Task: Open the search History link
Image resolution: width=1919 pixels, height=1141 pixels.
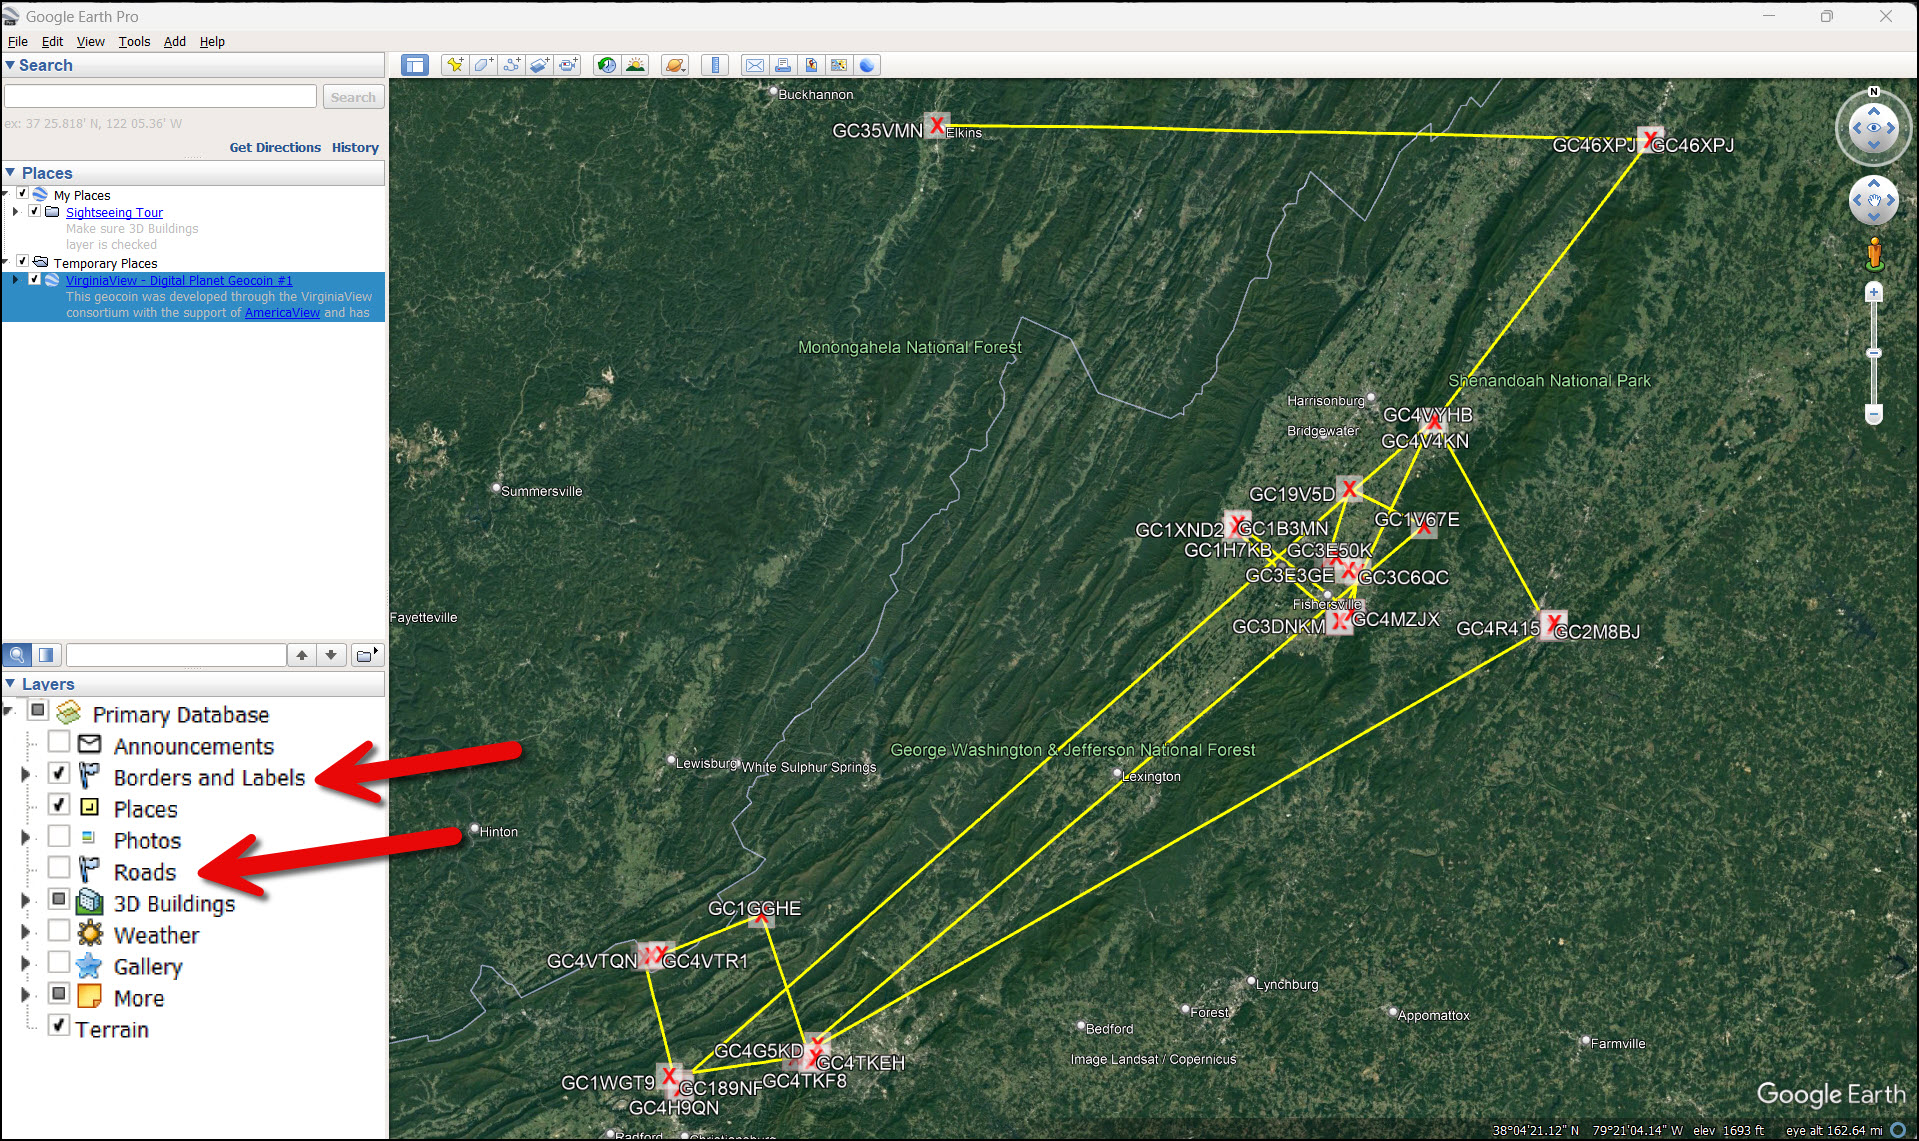Action: [x=355, y=147]
